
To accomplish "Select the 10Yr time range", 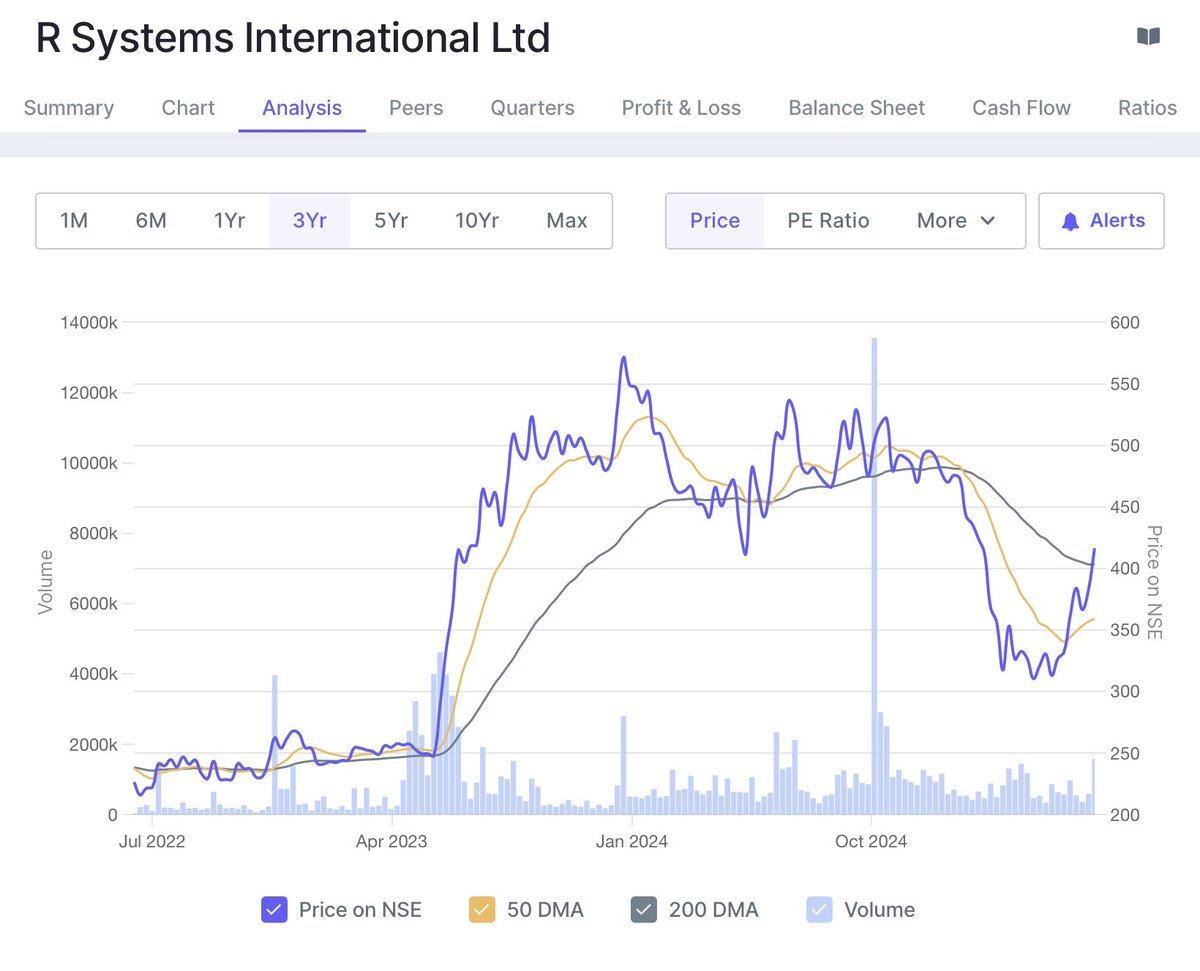I will click(x=477, y=220).
